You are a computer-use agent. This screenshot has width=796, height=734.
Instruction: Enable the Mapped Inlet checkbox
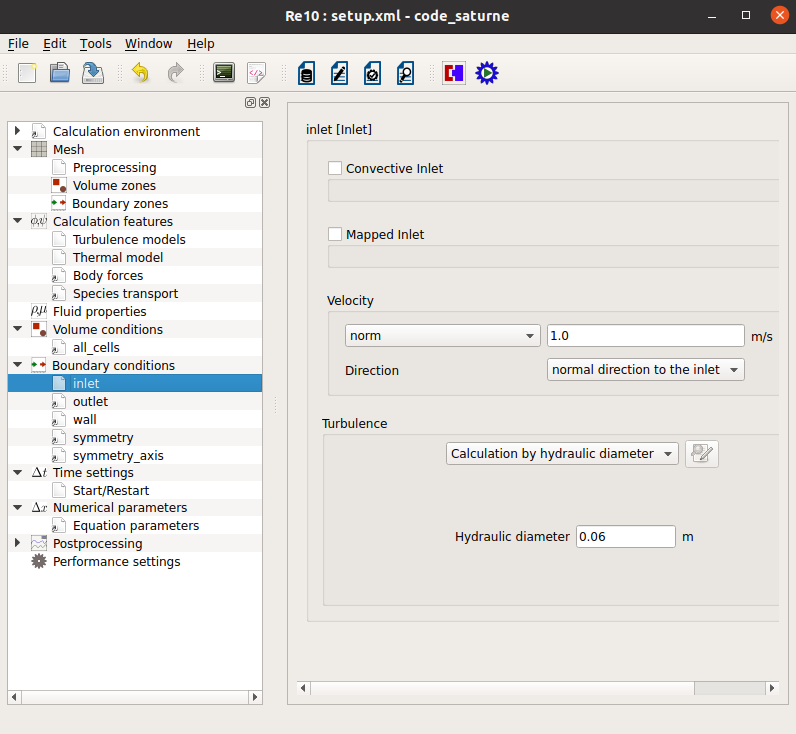[x=335, y=235]
